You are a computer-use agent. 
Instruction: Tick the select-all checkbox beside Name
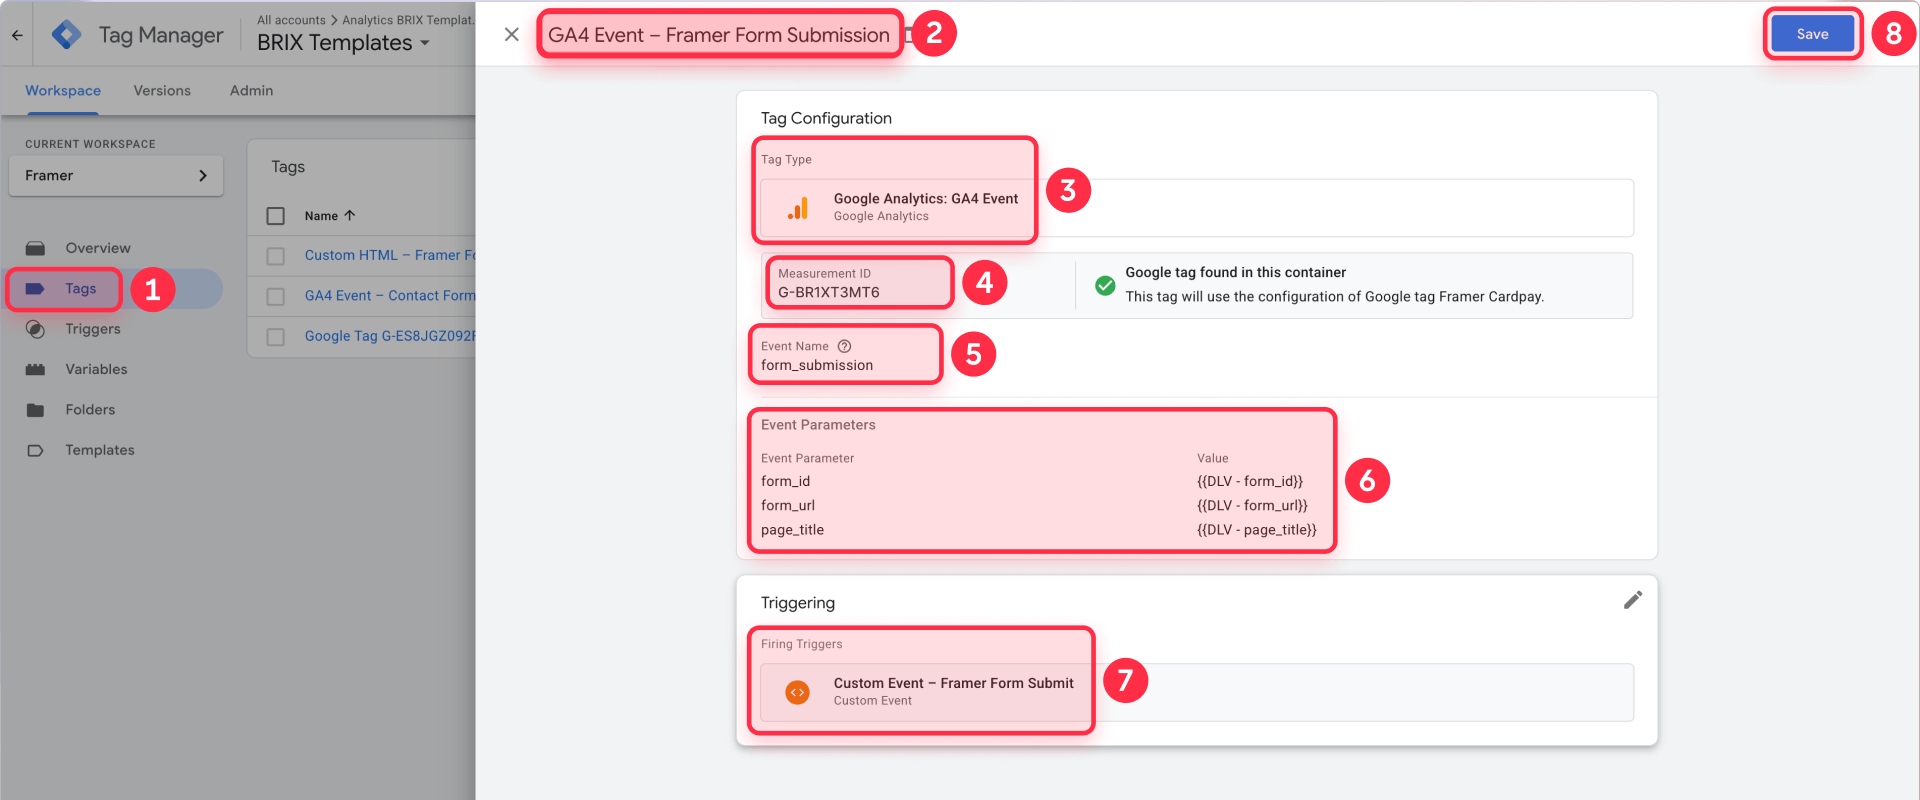click(x=276, y=216)
